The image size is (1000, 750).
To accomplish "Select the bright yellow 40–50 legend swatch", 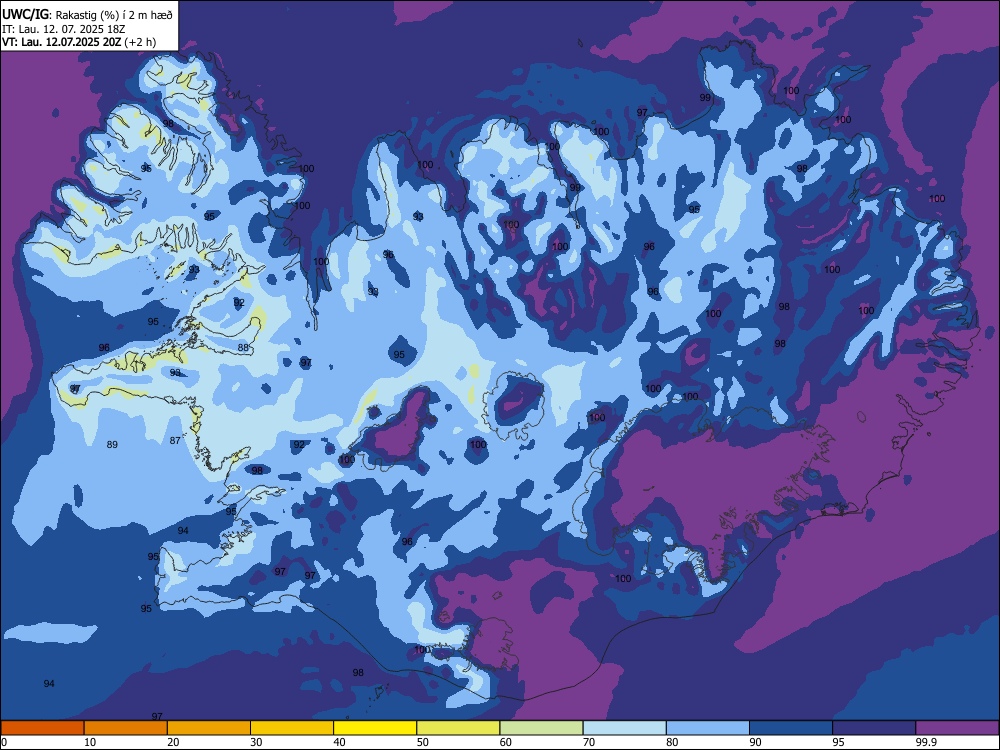I will click(375, 728).
